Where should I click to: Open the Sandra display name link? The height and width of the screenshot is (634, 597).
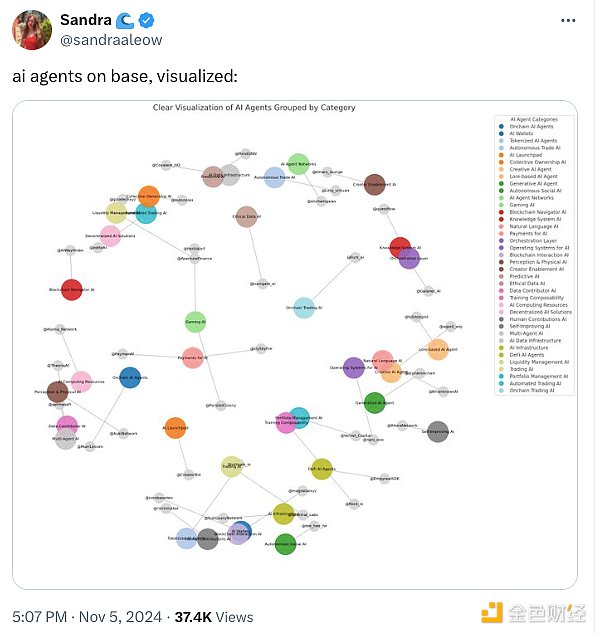[86, 20]
